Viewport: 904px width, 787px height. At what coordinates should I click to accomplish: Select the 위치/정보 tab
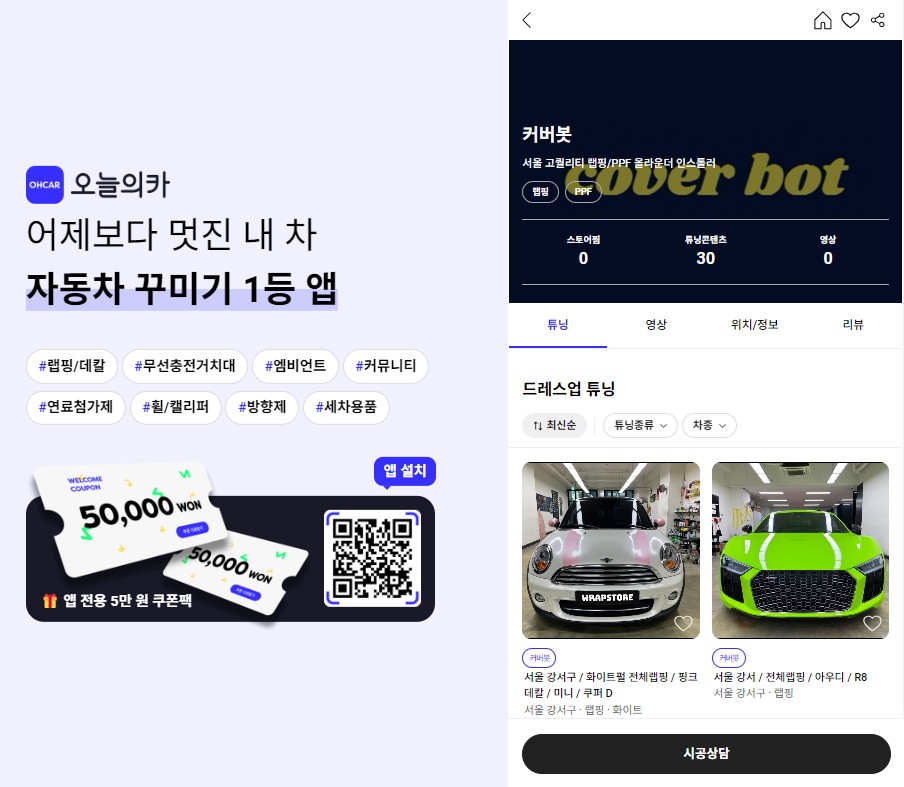coord(755,324)
